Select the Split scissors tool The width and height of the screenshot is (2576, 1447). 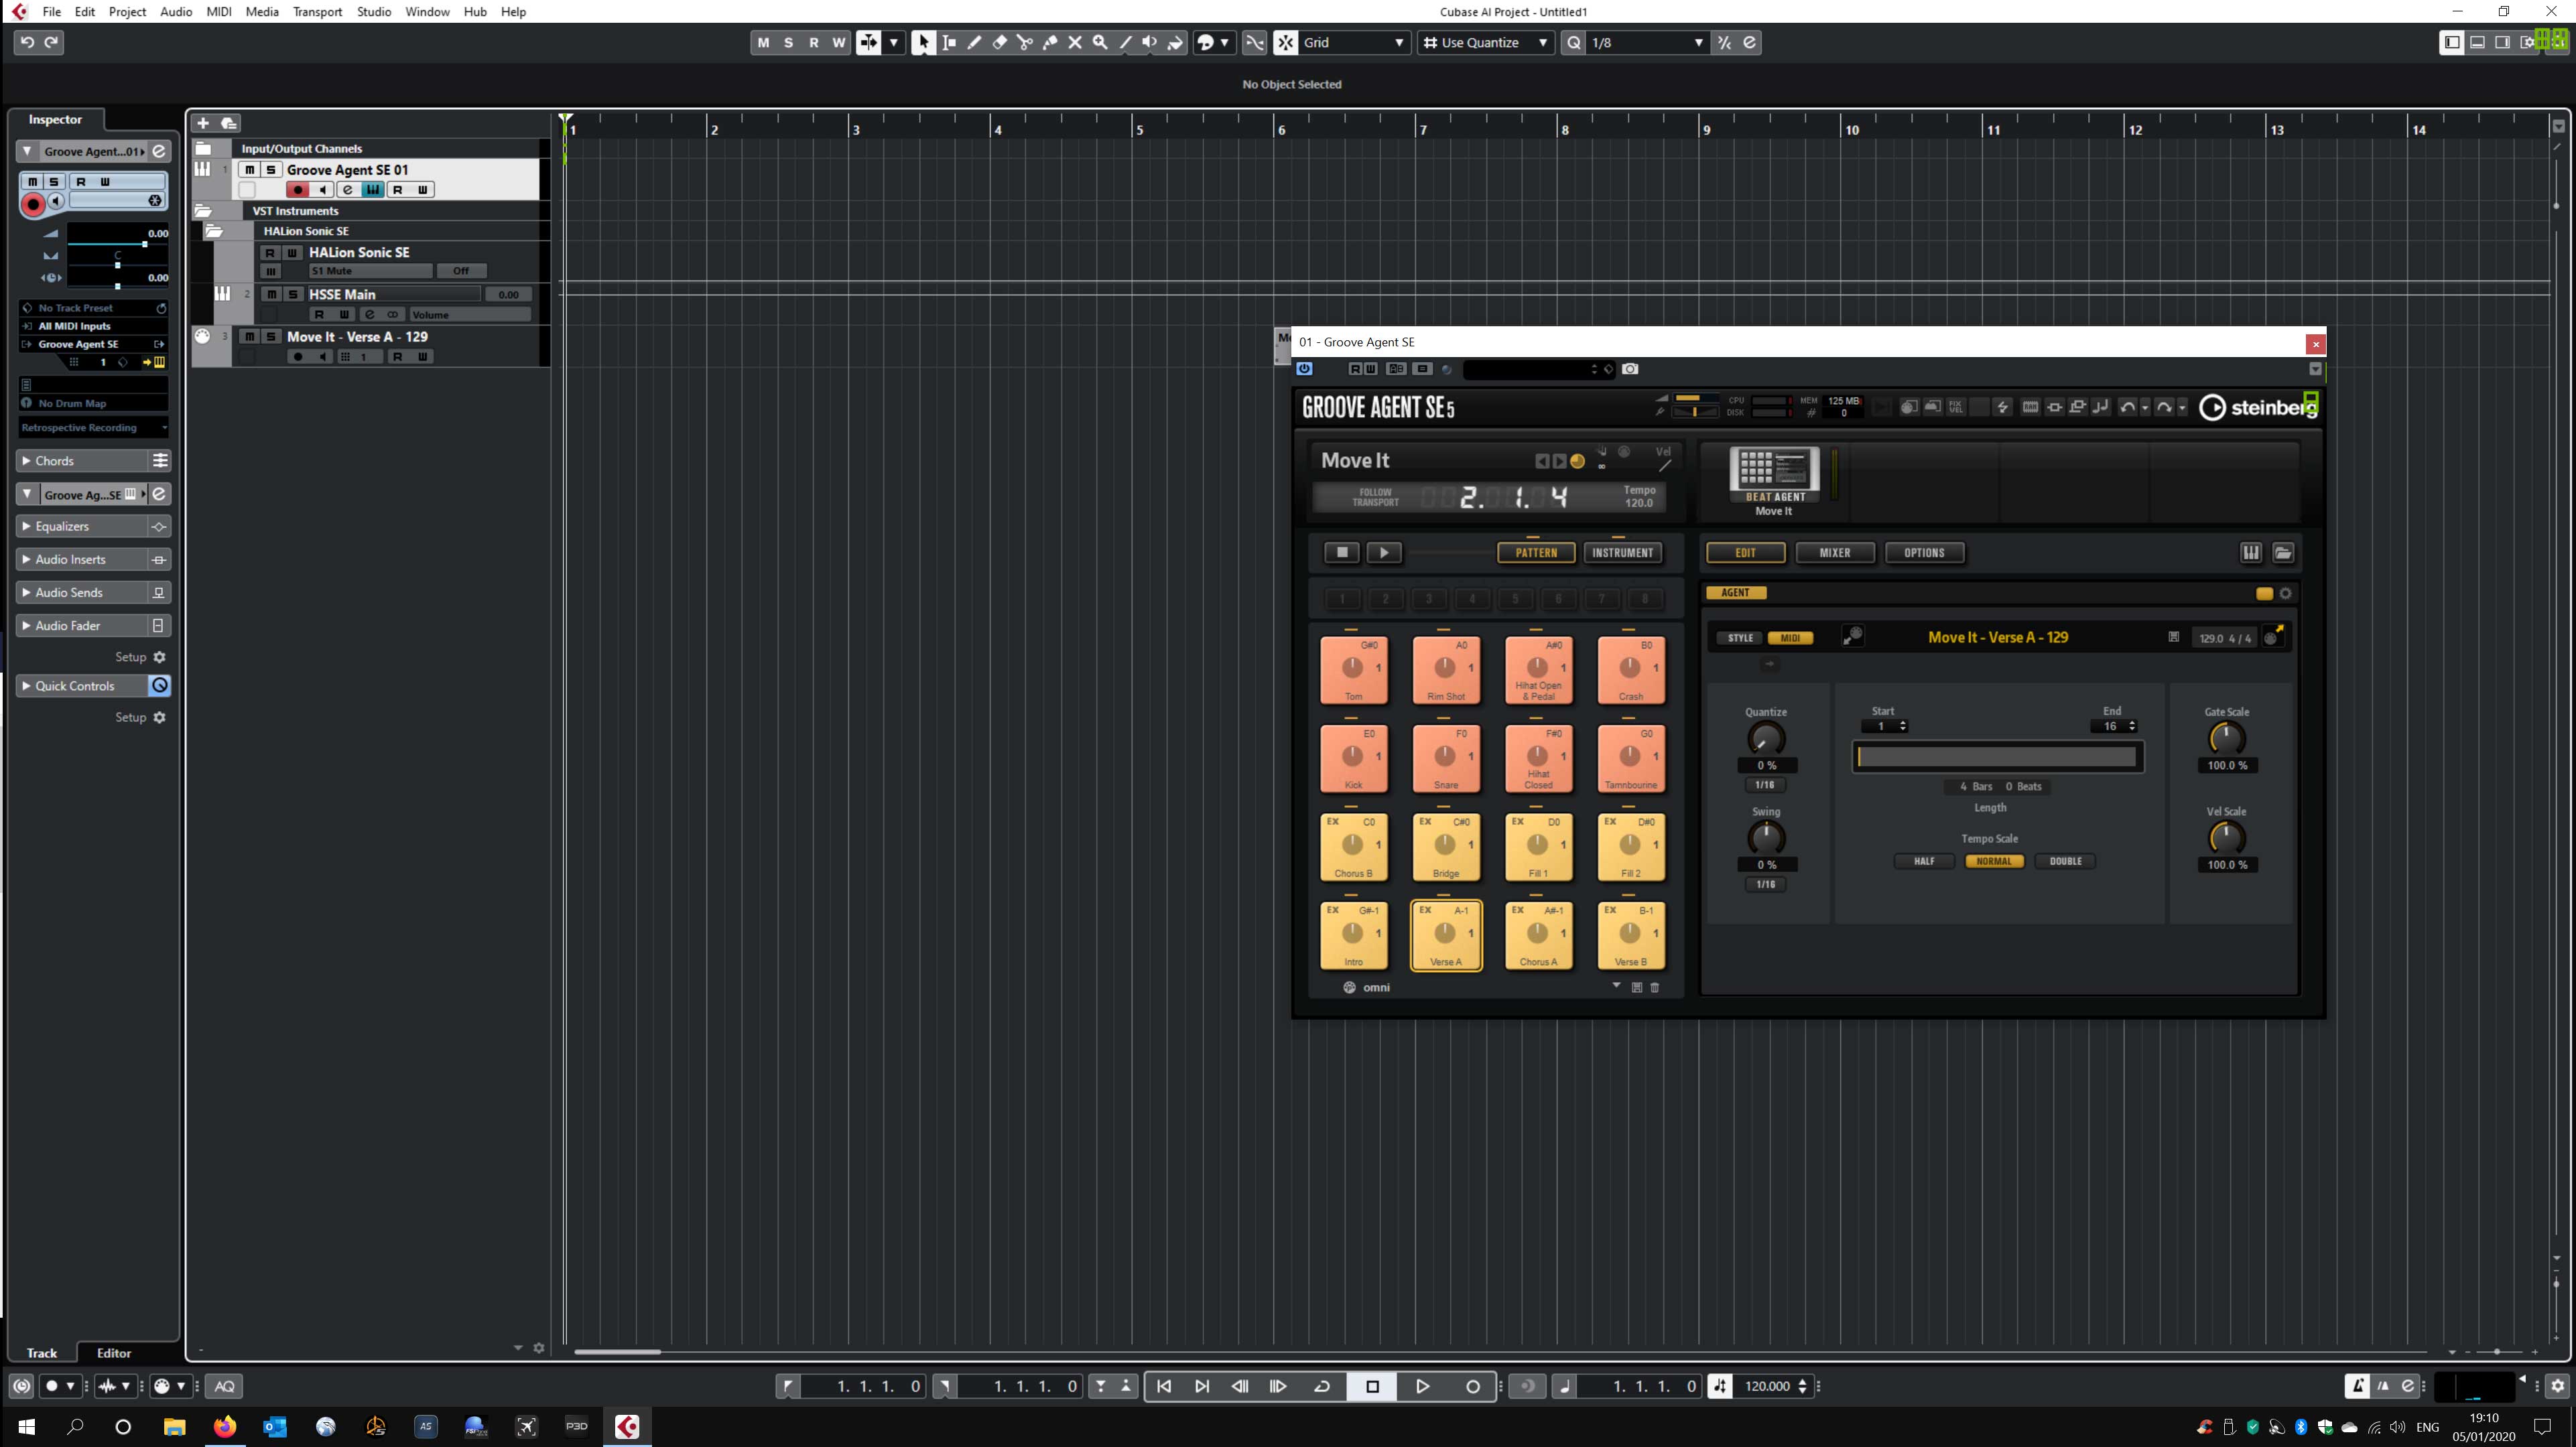1024,42
